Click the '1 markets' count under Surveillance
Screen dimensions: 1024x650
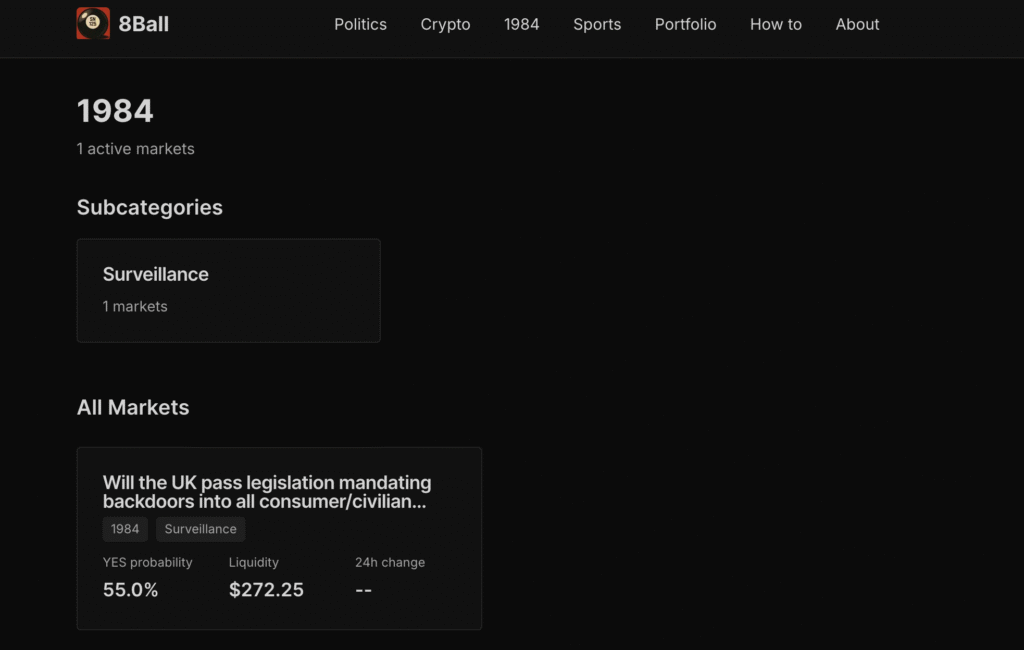click(x=135, y=306)
